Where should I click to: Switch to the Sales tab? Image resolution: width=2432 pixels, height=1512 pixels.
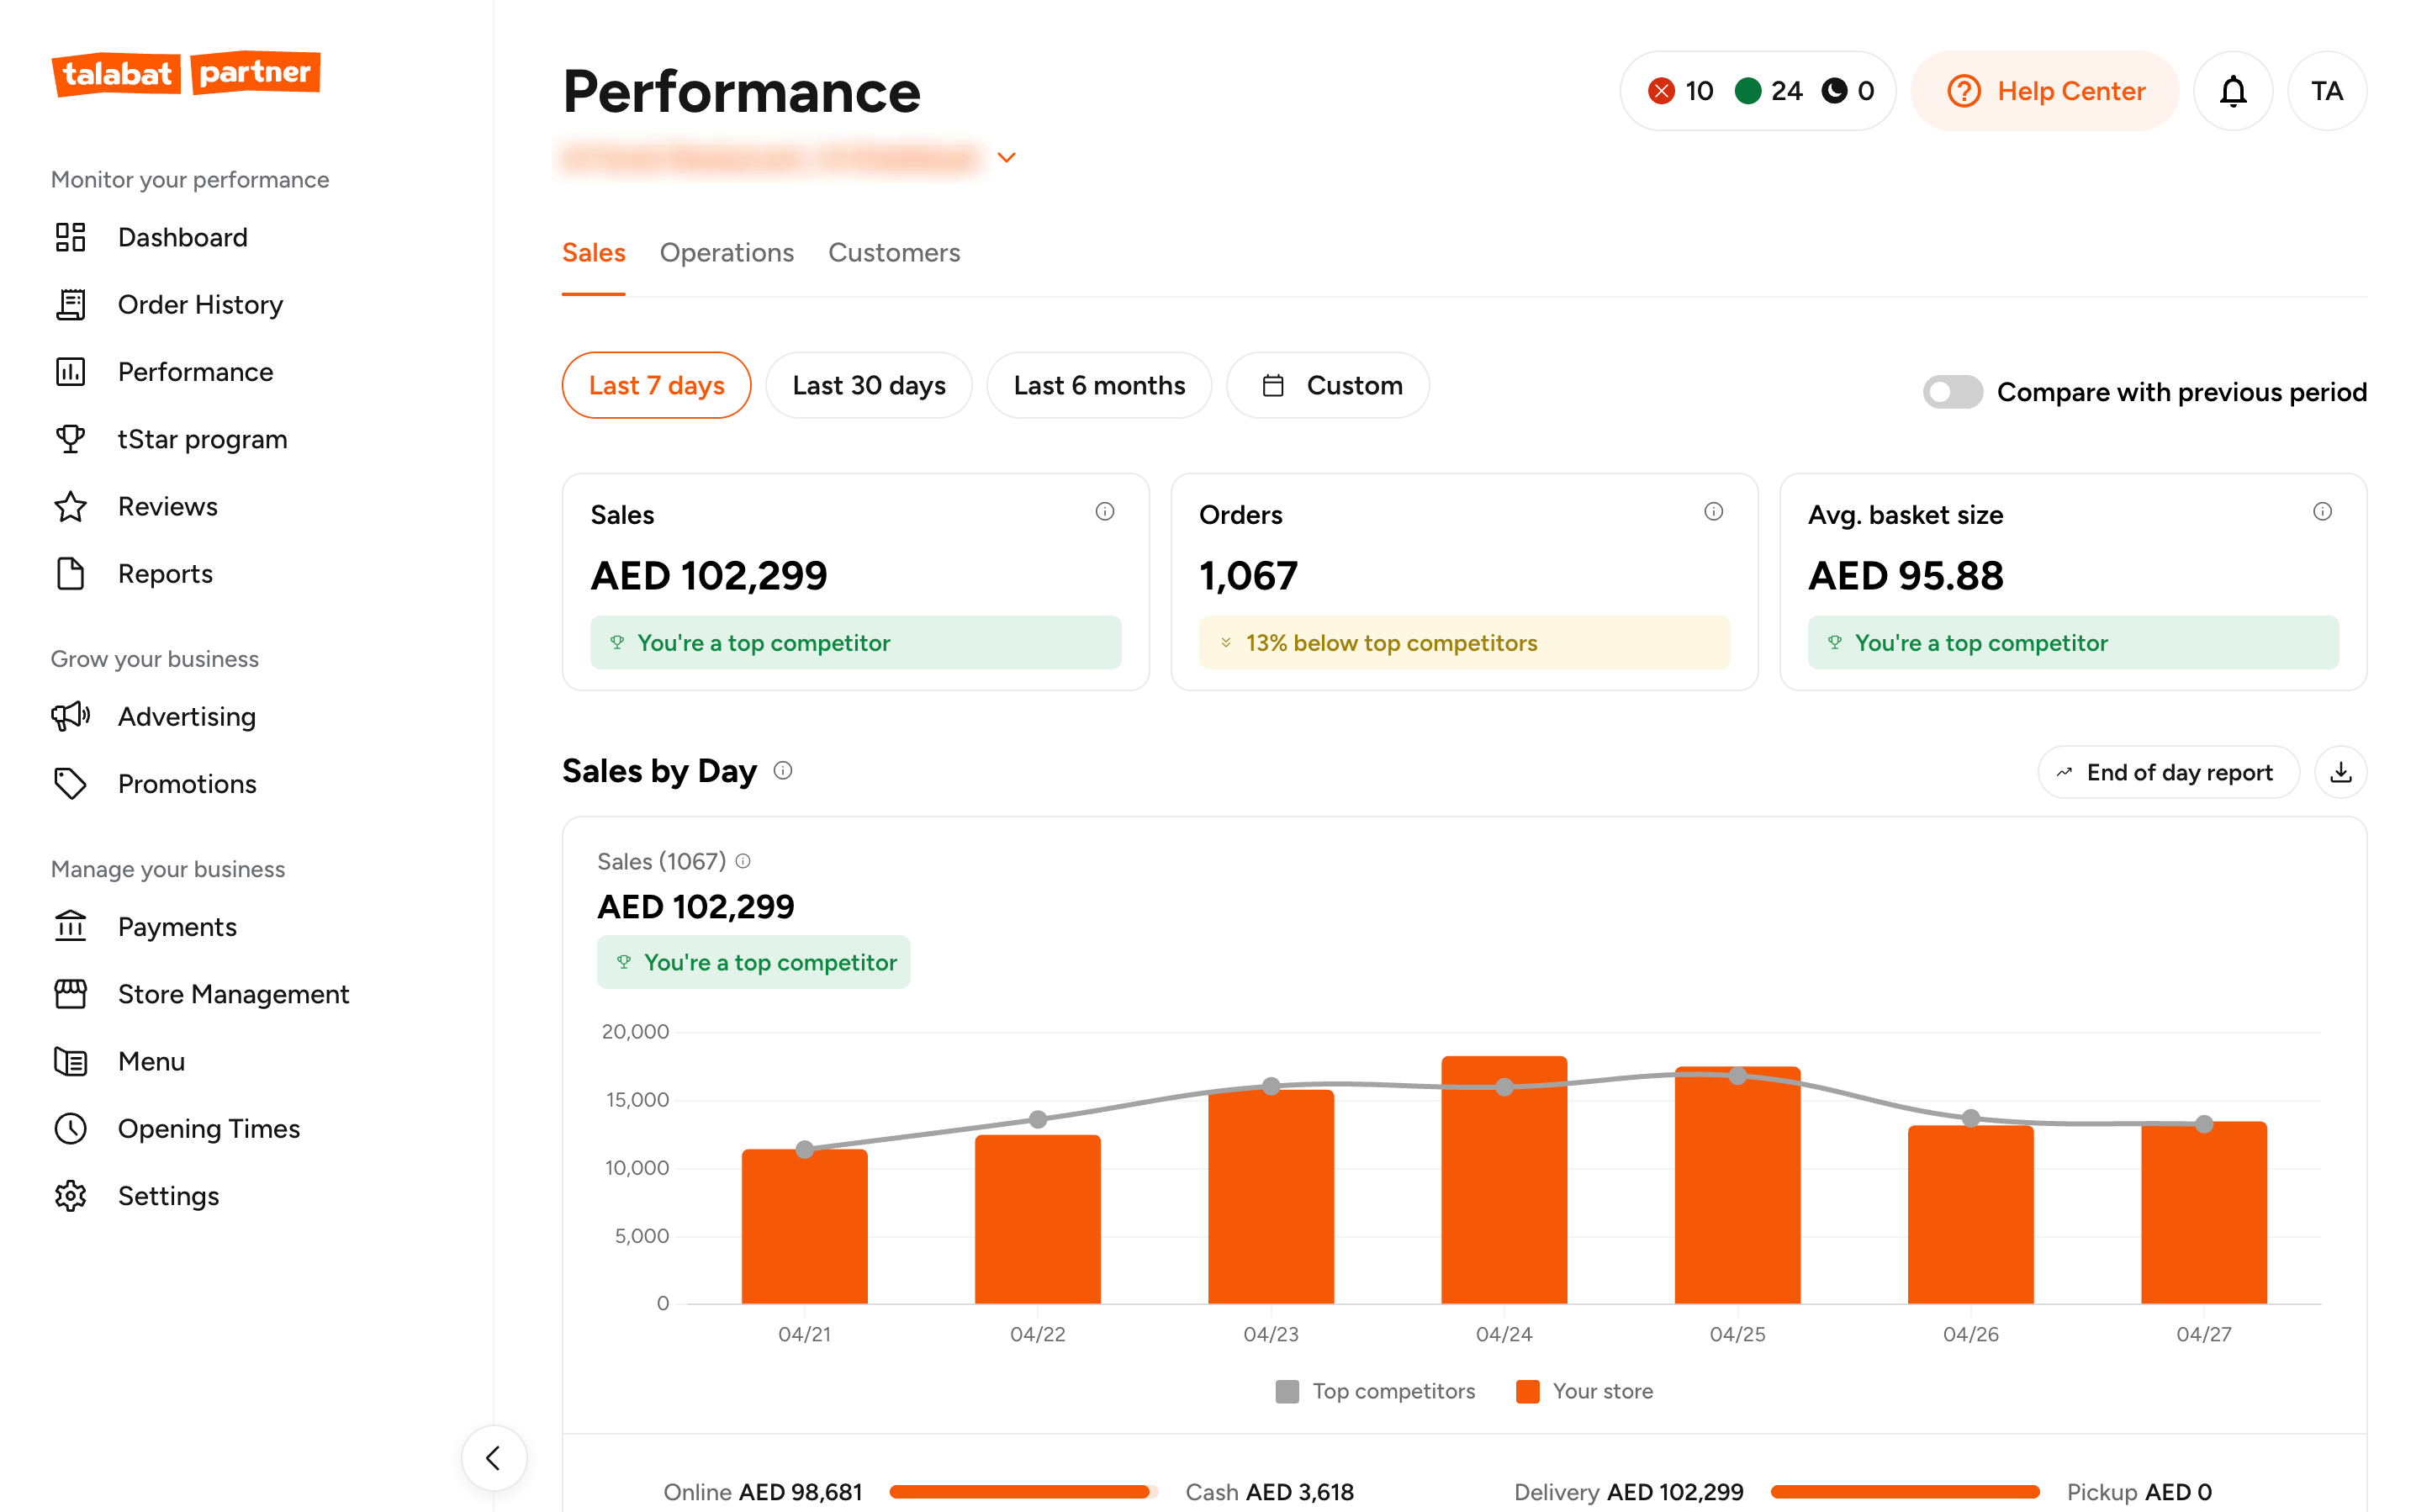coord(593,253)
